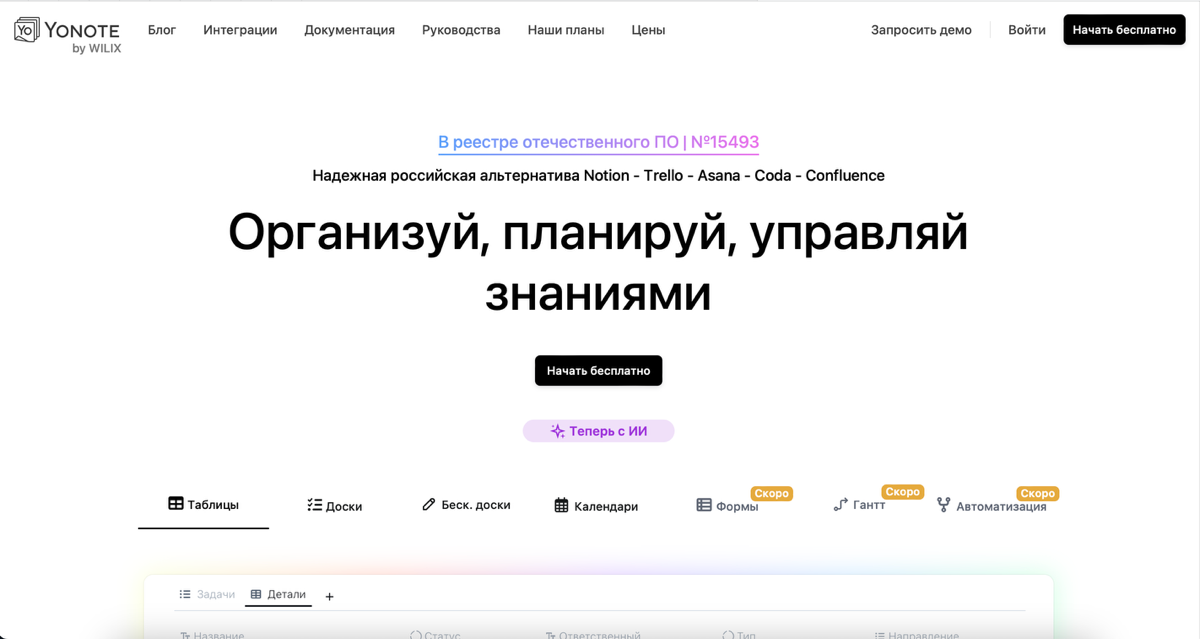Click the table icon beside Таблицы
Viewport: 1200px width, 639px height.
(176, 504)
